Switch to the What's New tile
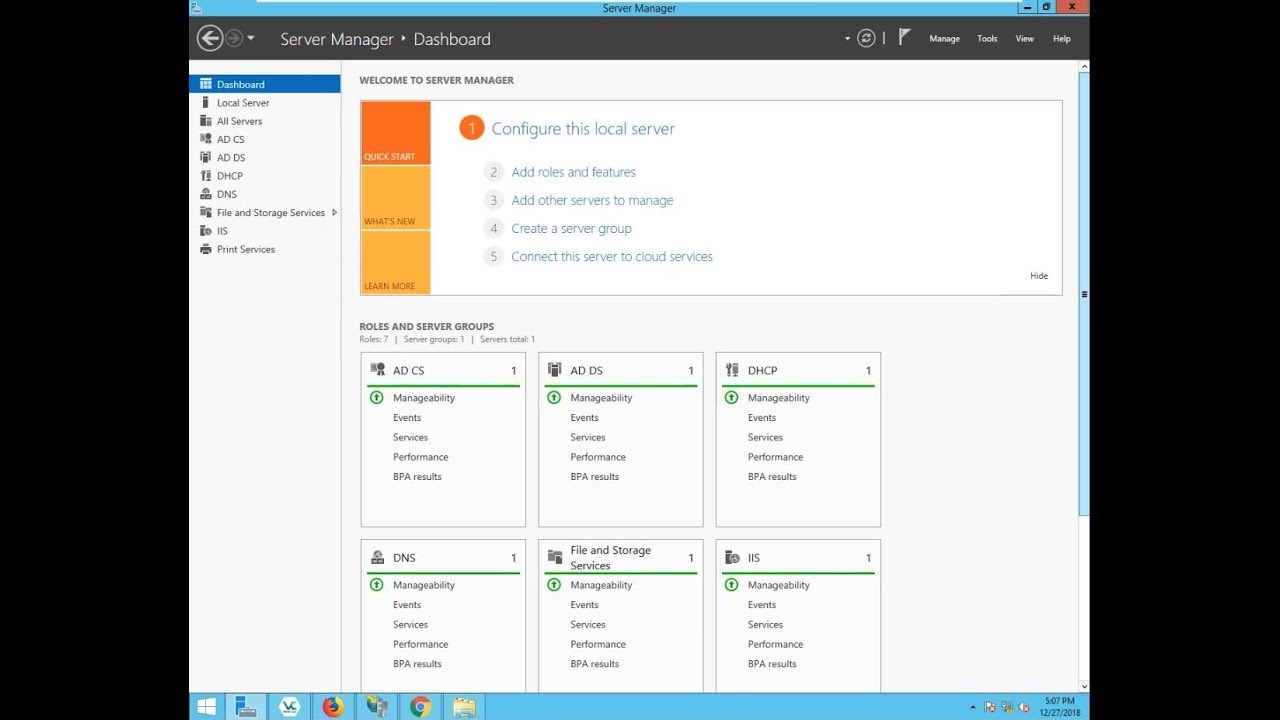This screenshot has width=1280, height=720. (396, 198)
